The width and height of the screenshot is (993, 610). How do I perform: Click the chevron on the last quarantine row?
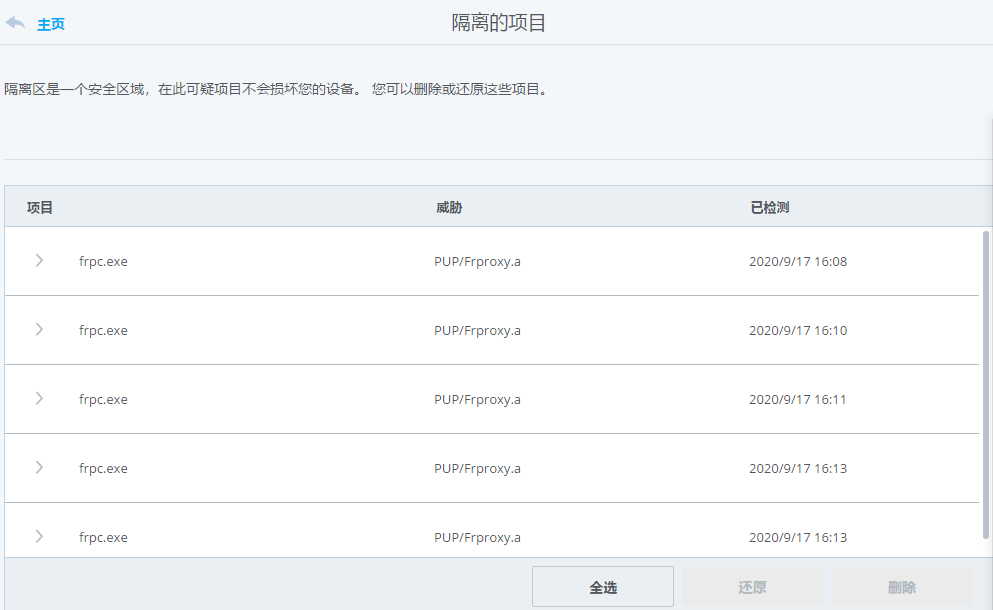click(x=38, y=537)
